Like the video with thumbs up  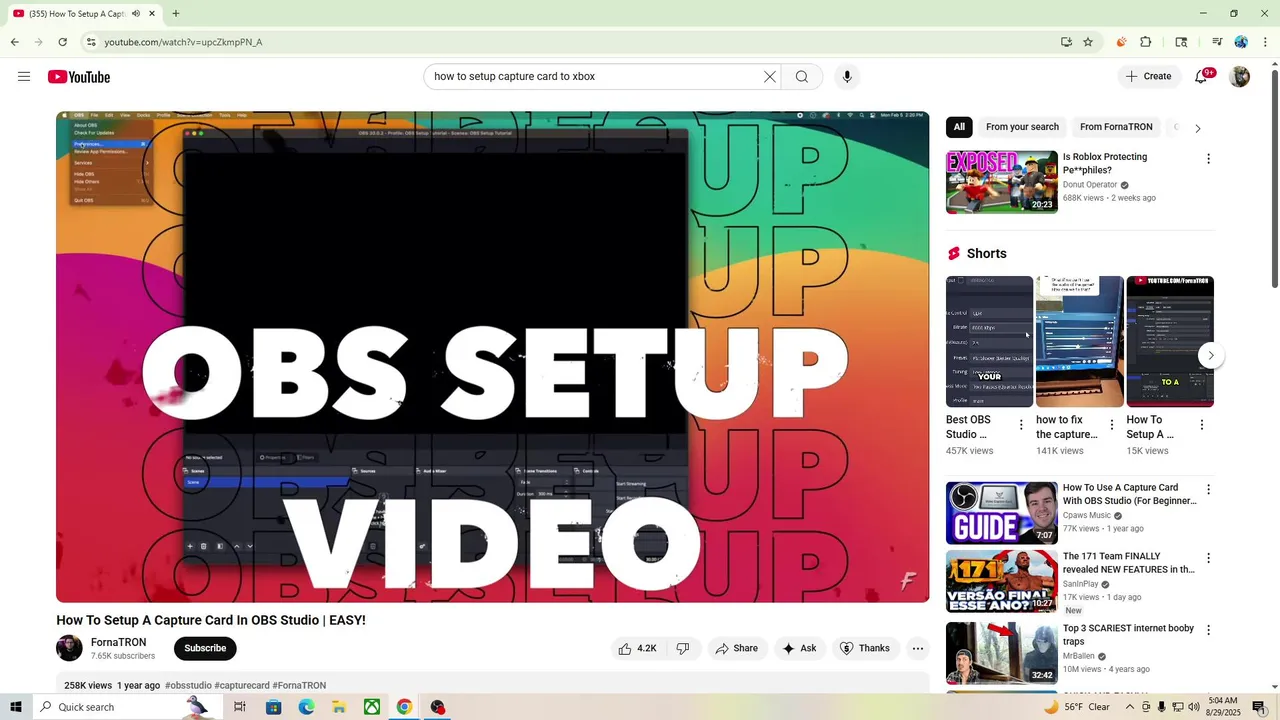[x=637, y=648]
